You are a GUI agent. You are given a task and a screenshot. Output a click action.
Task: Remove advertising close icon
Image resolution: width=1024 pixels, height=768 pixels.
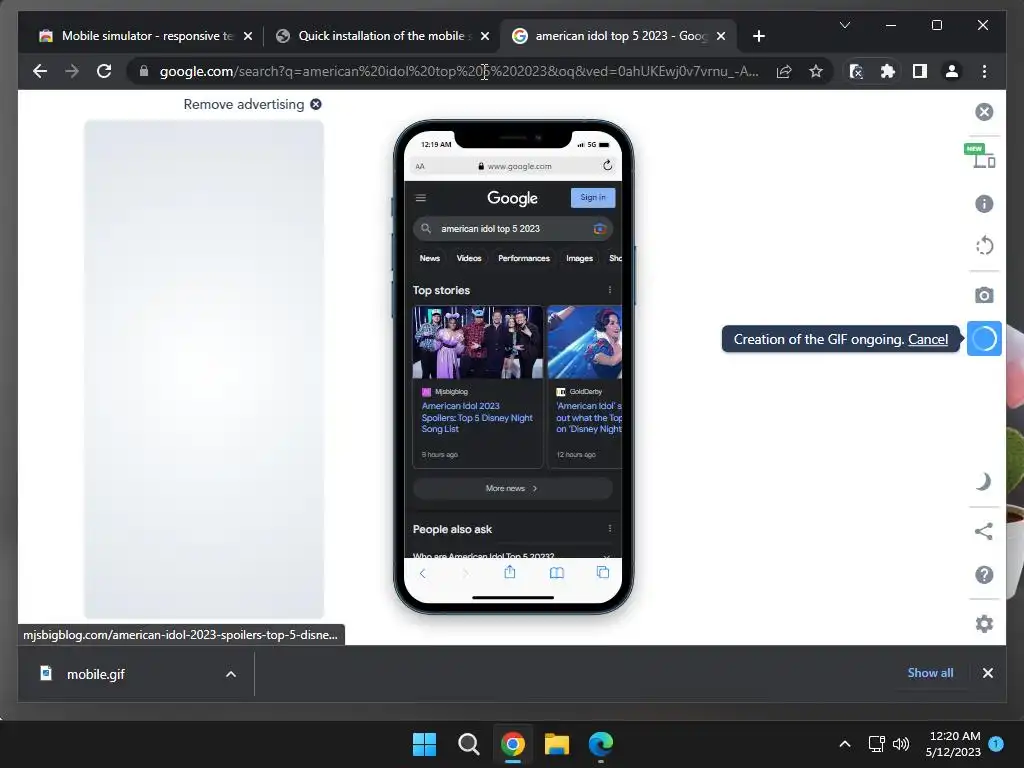pos(315,104)
